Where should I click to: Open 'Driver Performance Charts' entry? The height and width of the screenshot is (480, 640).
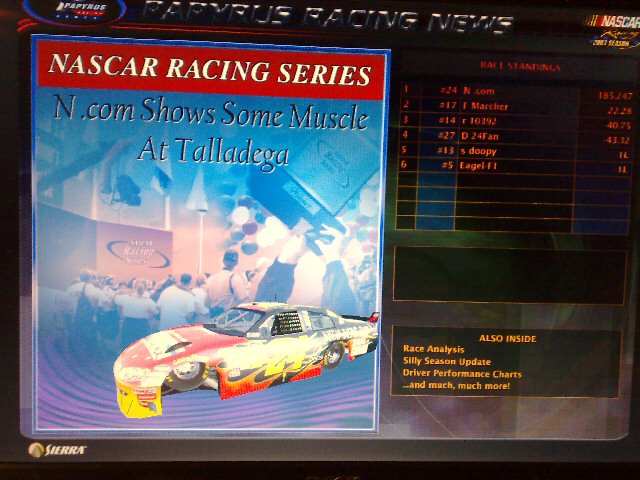[462, 373]
